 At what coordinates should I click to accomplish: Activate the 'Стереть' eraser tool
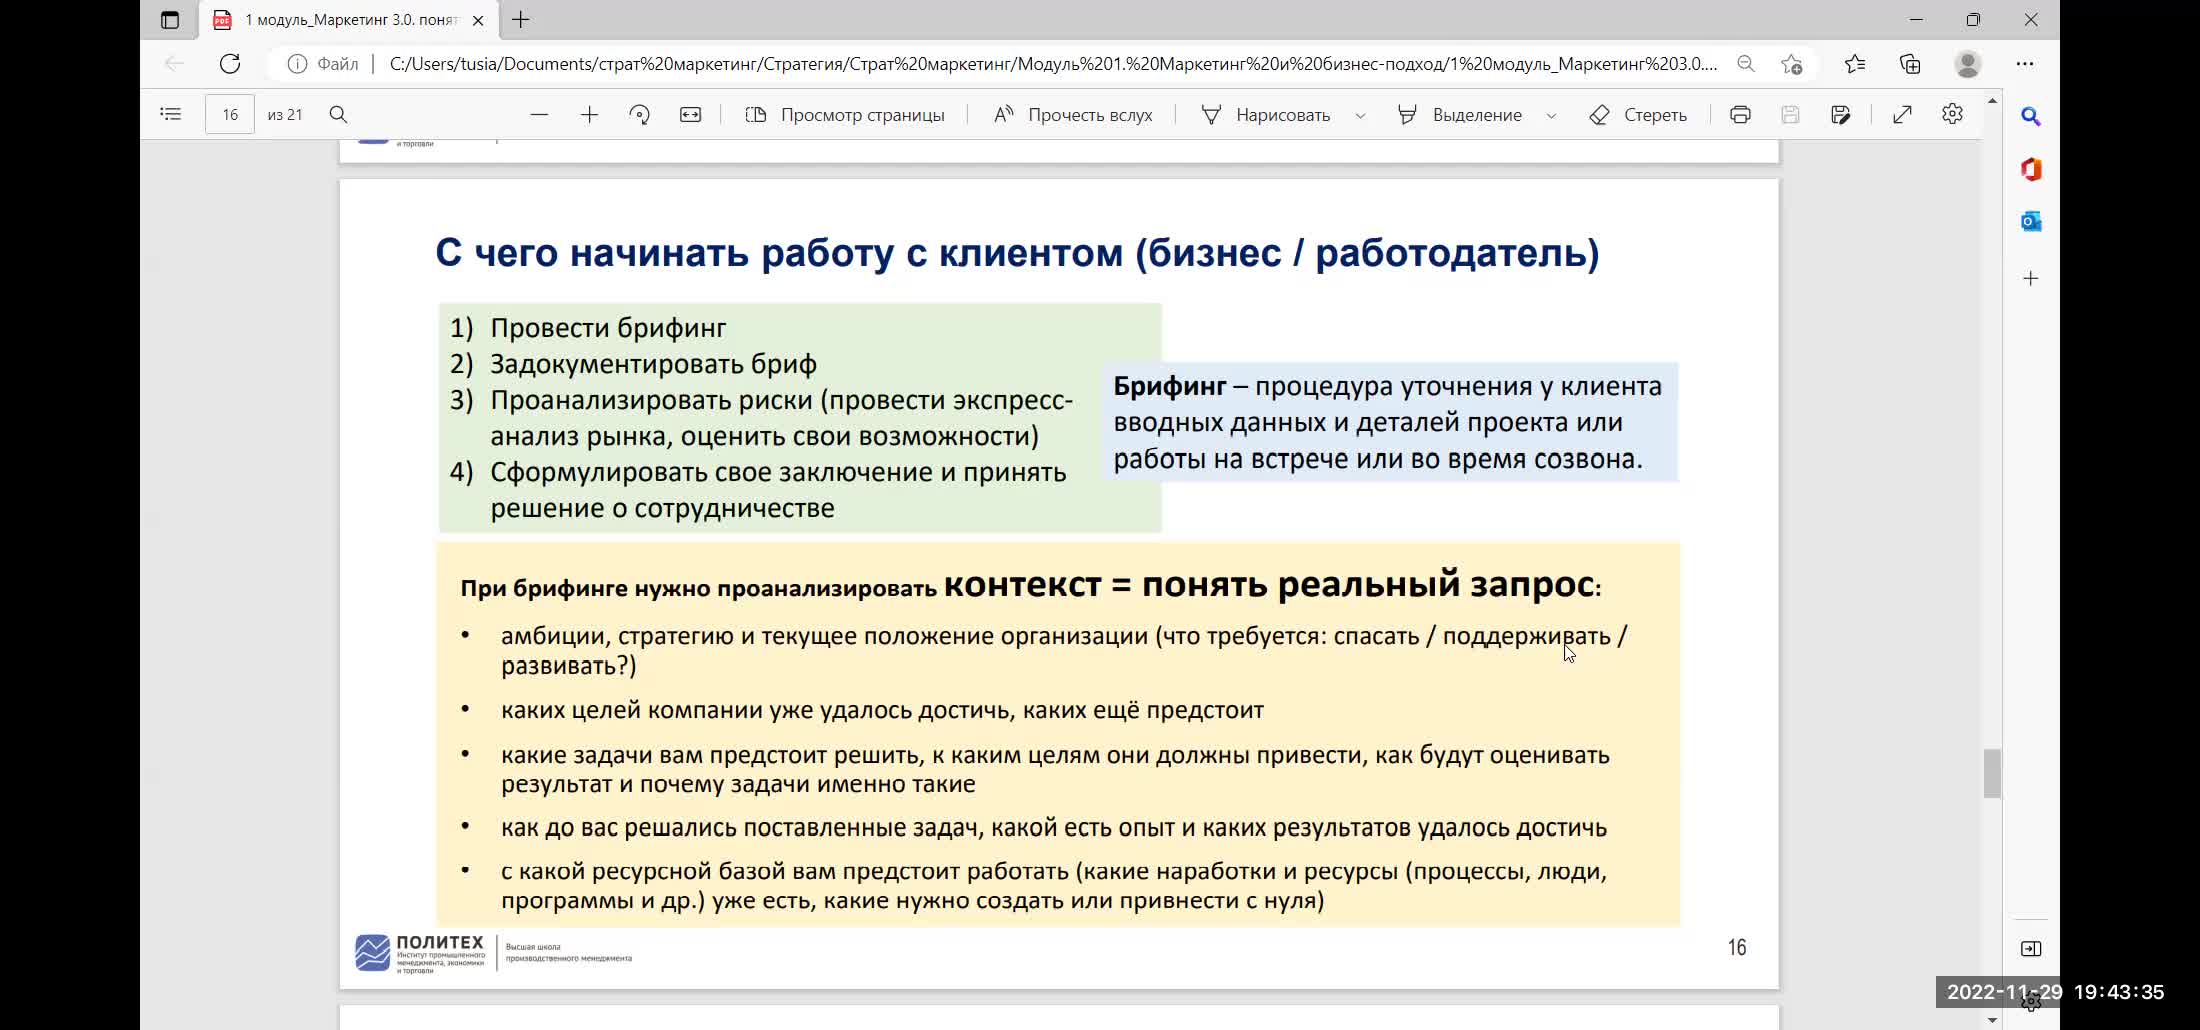click(1638, 115)
